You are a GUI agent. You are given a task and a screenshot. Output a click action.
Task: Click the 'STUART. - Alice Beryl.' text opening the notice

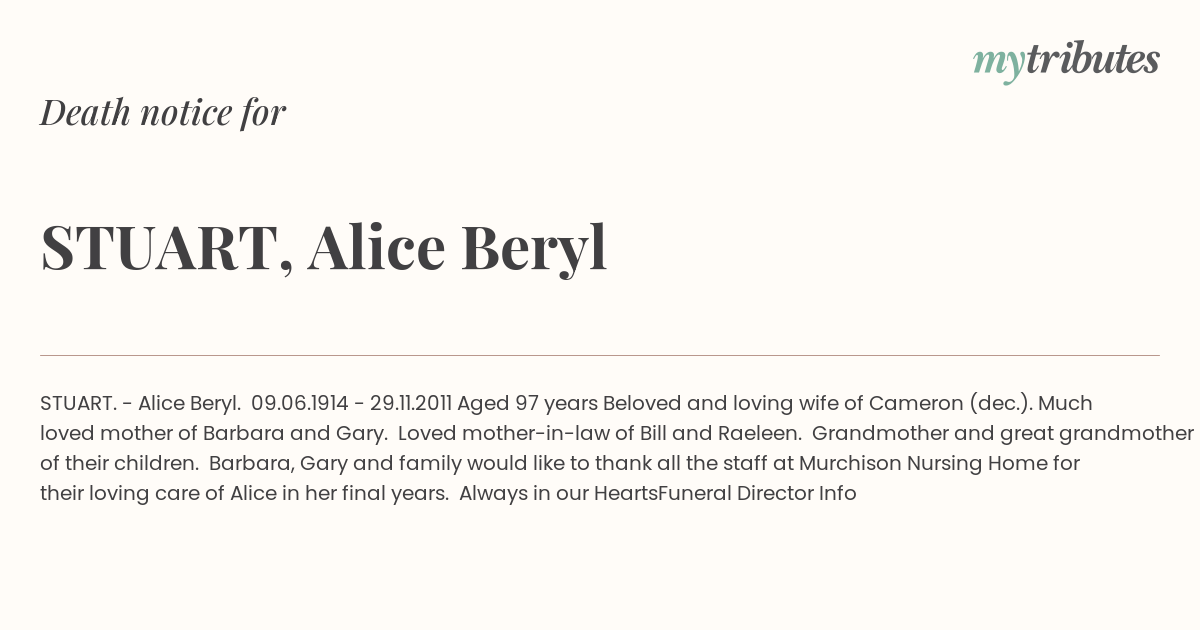click(140, 403)
